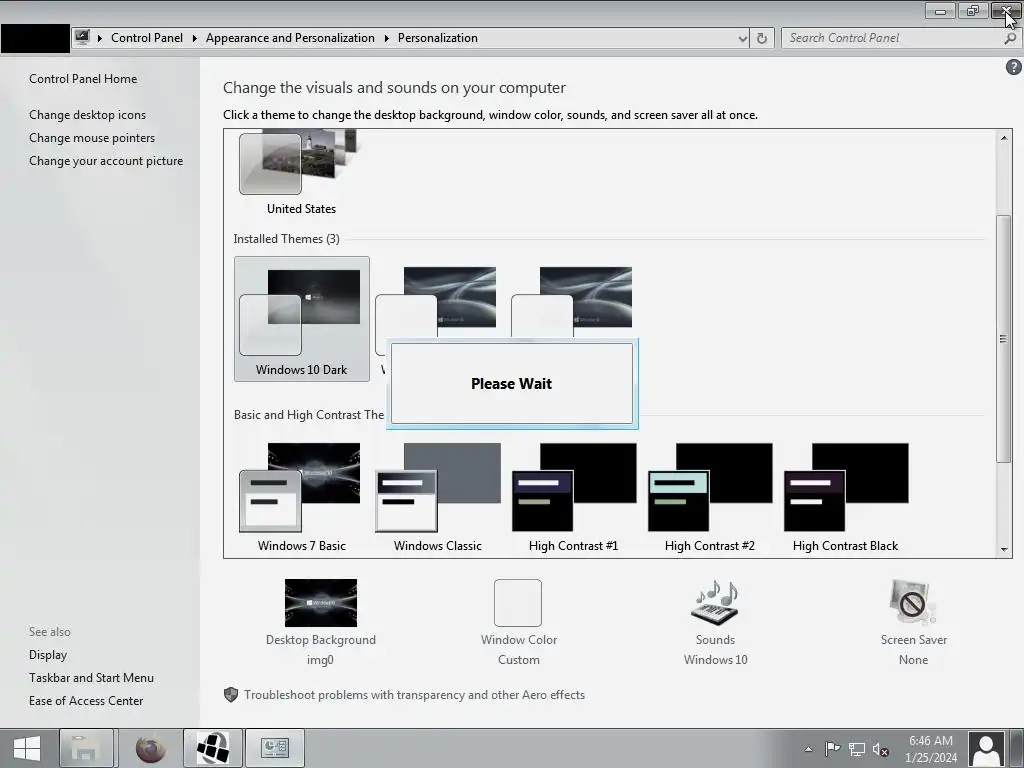Open Troubleshoot problems with transparency link
The height and width of the screenshot is (768, 1024).
pyautogui.click(x=414, y=695)
